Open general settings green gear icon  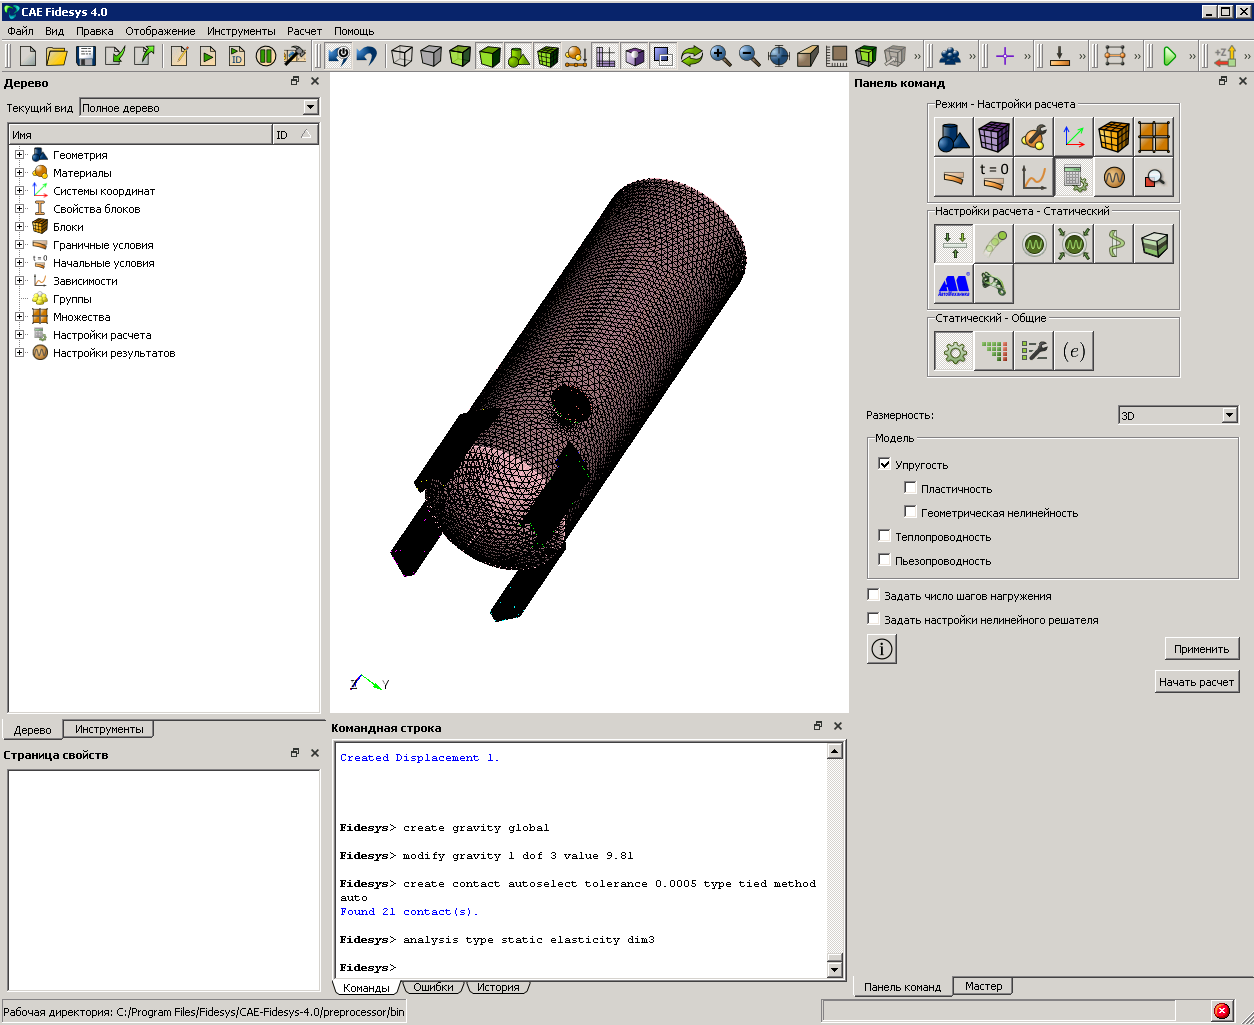pos(954,351)
